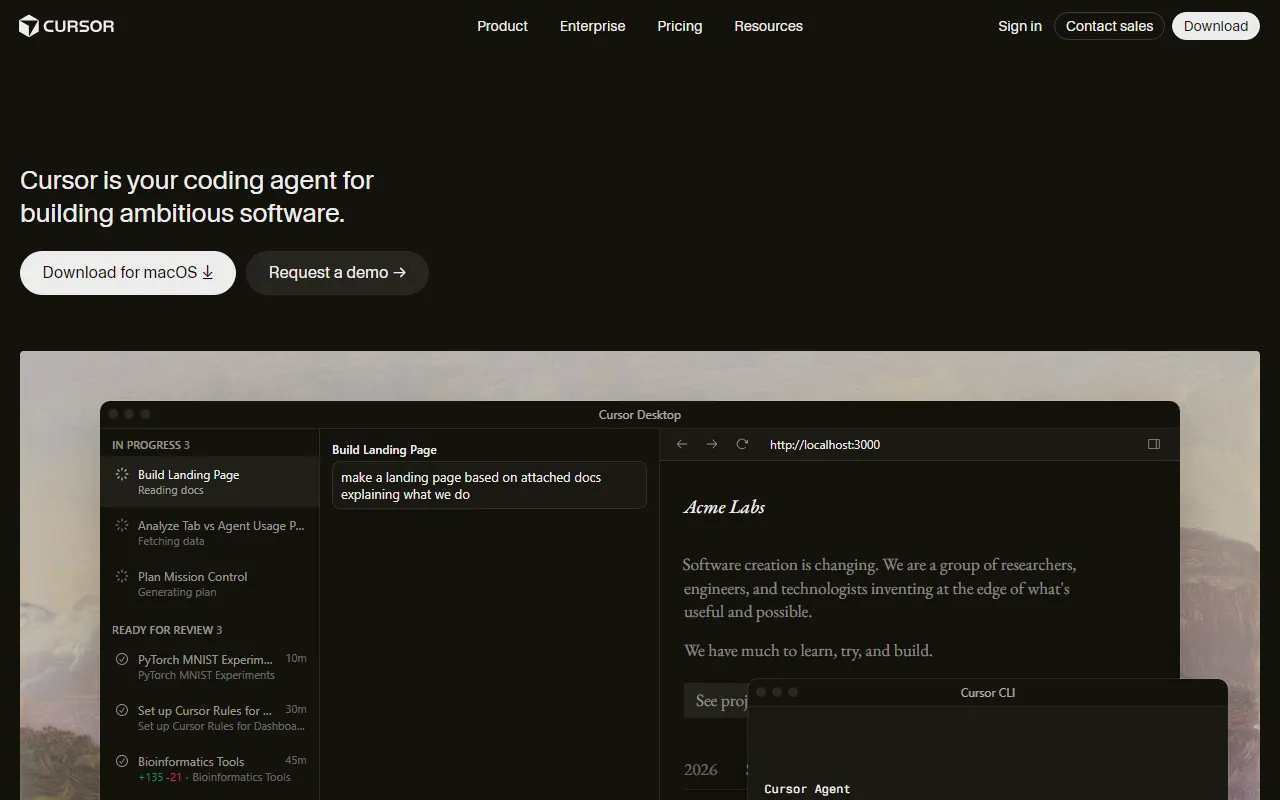Click the 45m timestamp on Bioinformatics Tools
The height and width of the screenshot is (800, 1280).
pos(296,761)
